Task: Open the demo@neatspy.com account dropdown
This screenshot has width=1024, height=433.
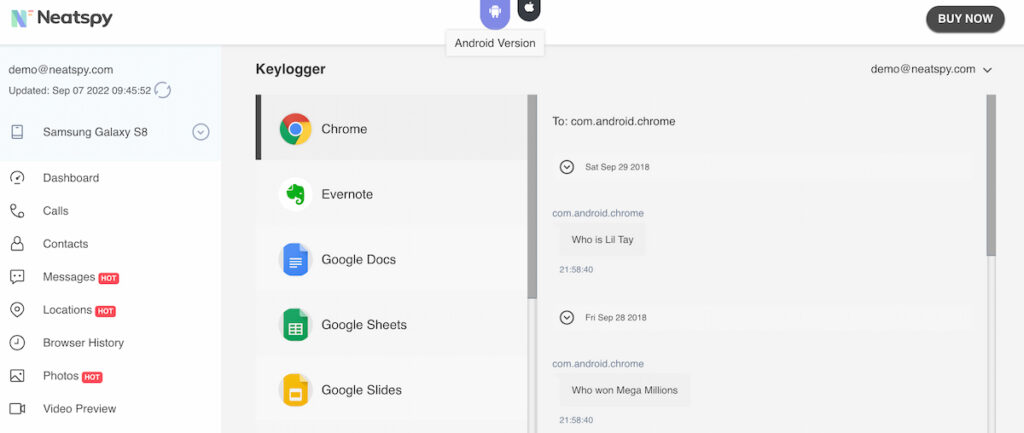Action: 931,69
